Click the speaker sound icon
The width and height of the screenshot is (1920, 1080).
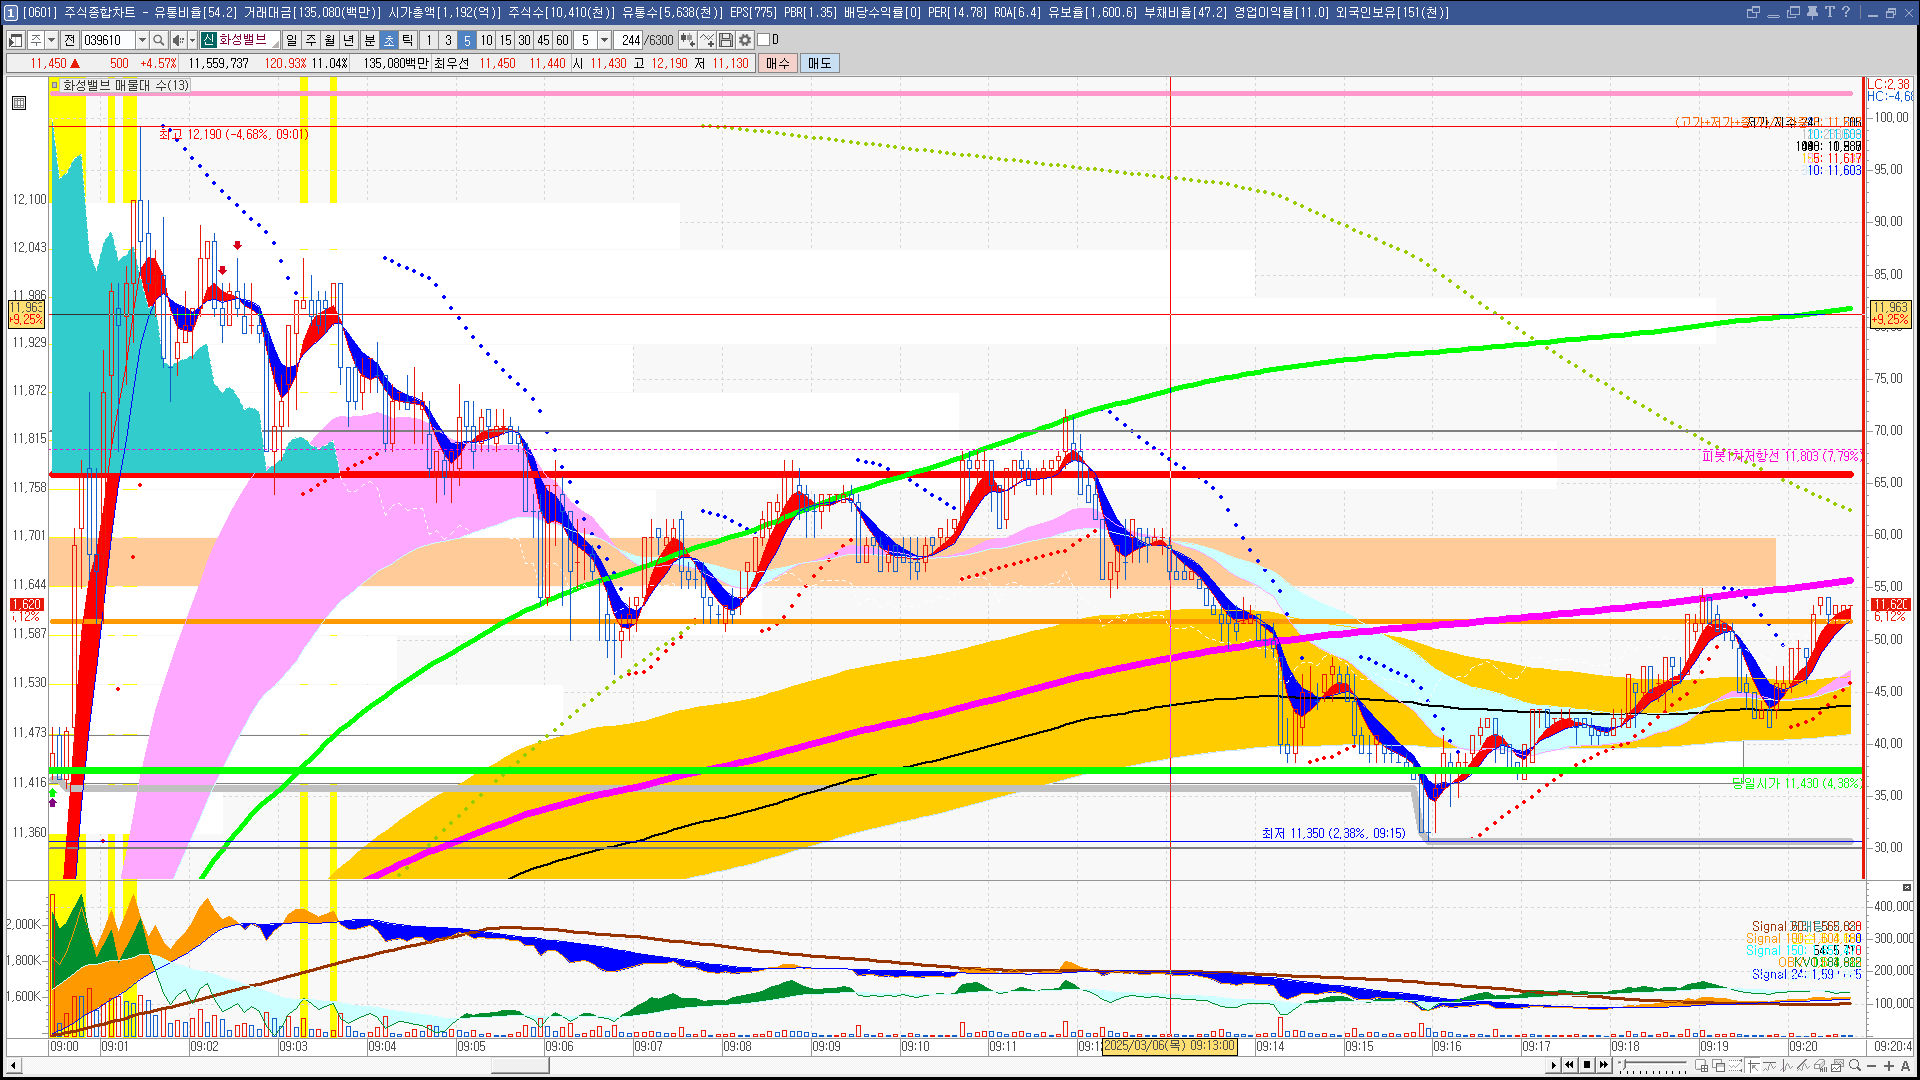pos(177,40)
